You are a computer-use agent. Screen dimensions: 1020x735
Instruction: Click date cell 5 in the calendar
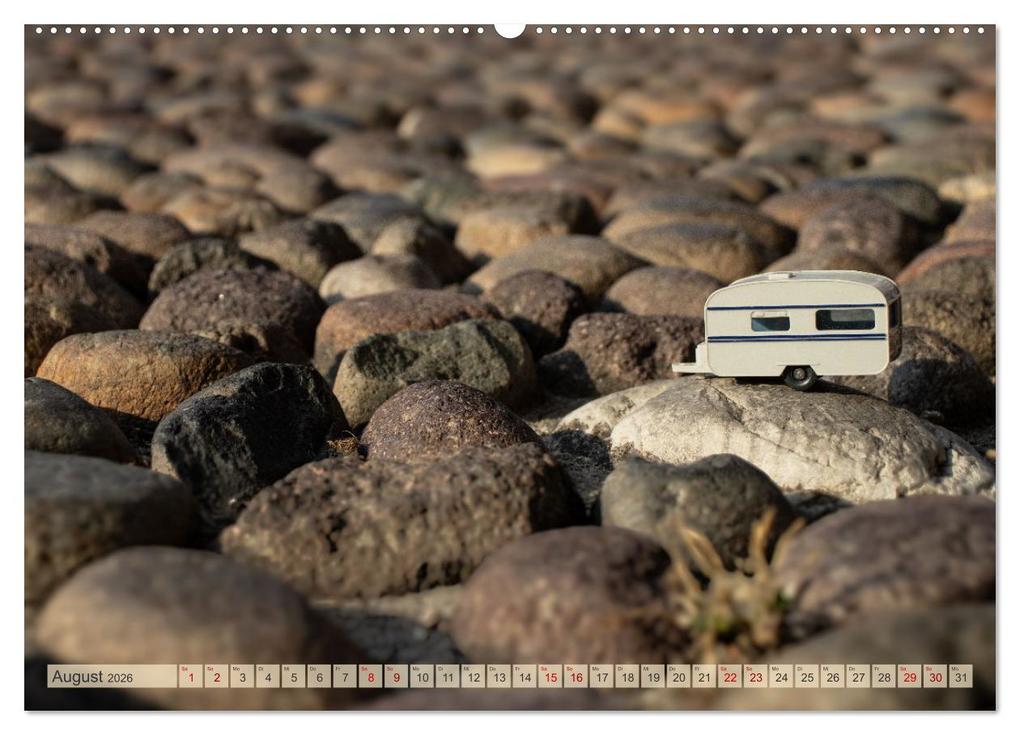coord(293,676)
